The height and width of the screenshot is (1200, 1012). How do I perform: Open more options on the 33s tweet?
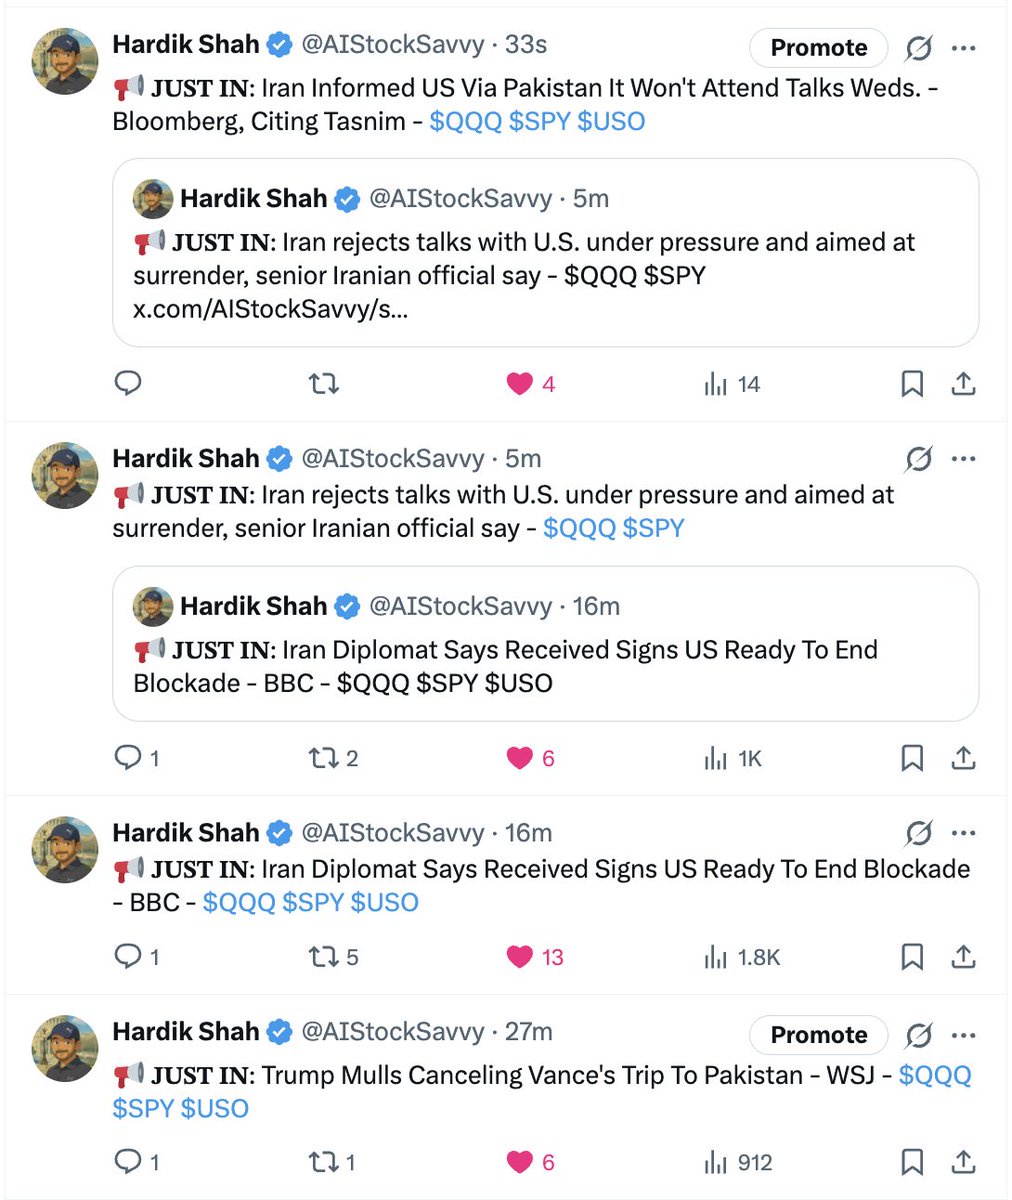click(x=964, y=48)
